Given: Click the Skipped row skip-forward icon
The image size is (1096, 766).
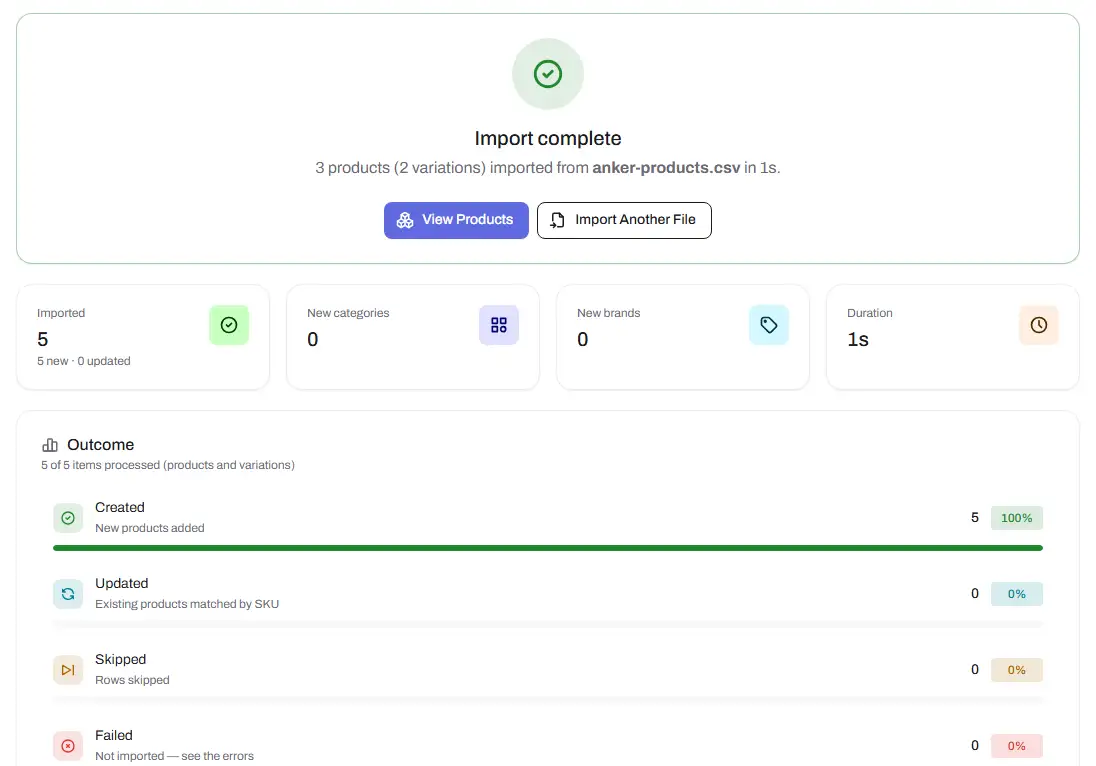Looking at the screenshot, I should point(68,670).
